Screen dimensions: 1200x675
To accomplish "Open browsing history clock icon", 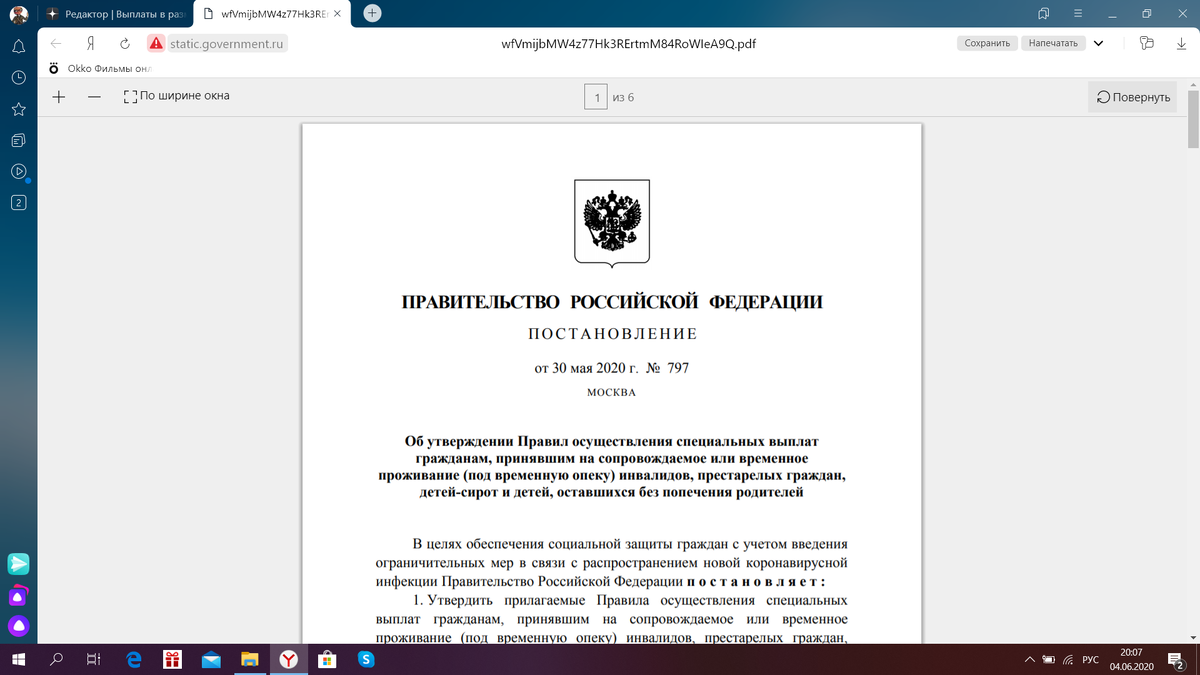I will click(18, 77).
